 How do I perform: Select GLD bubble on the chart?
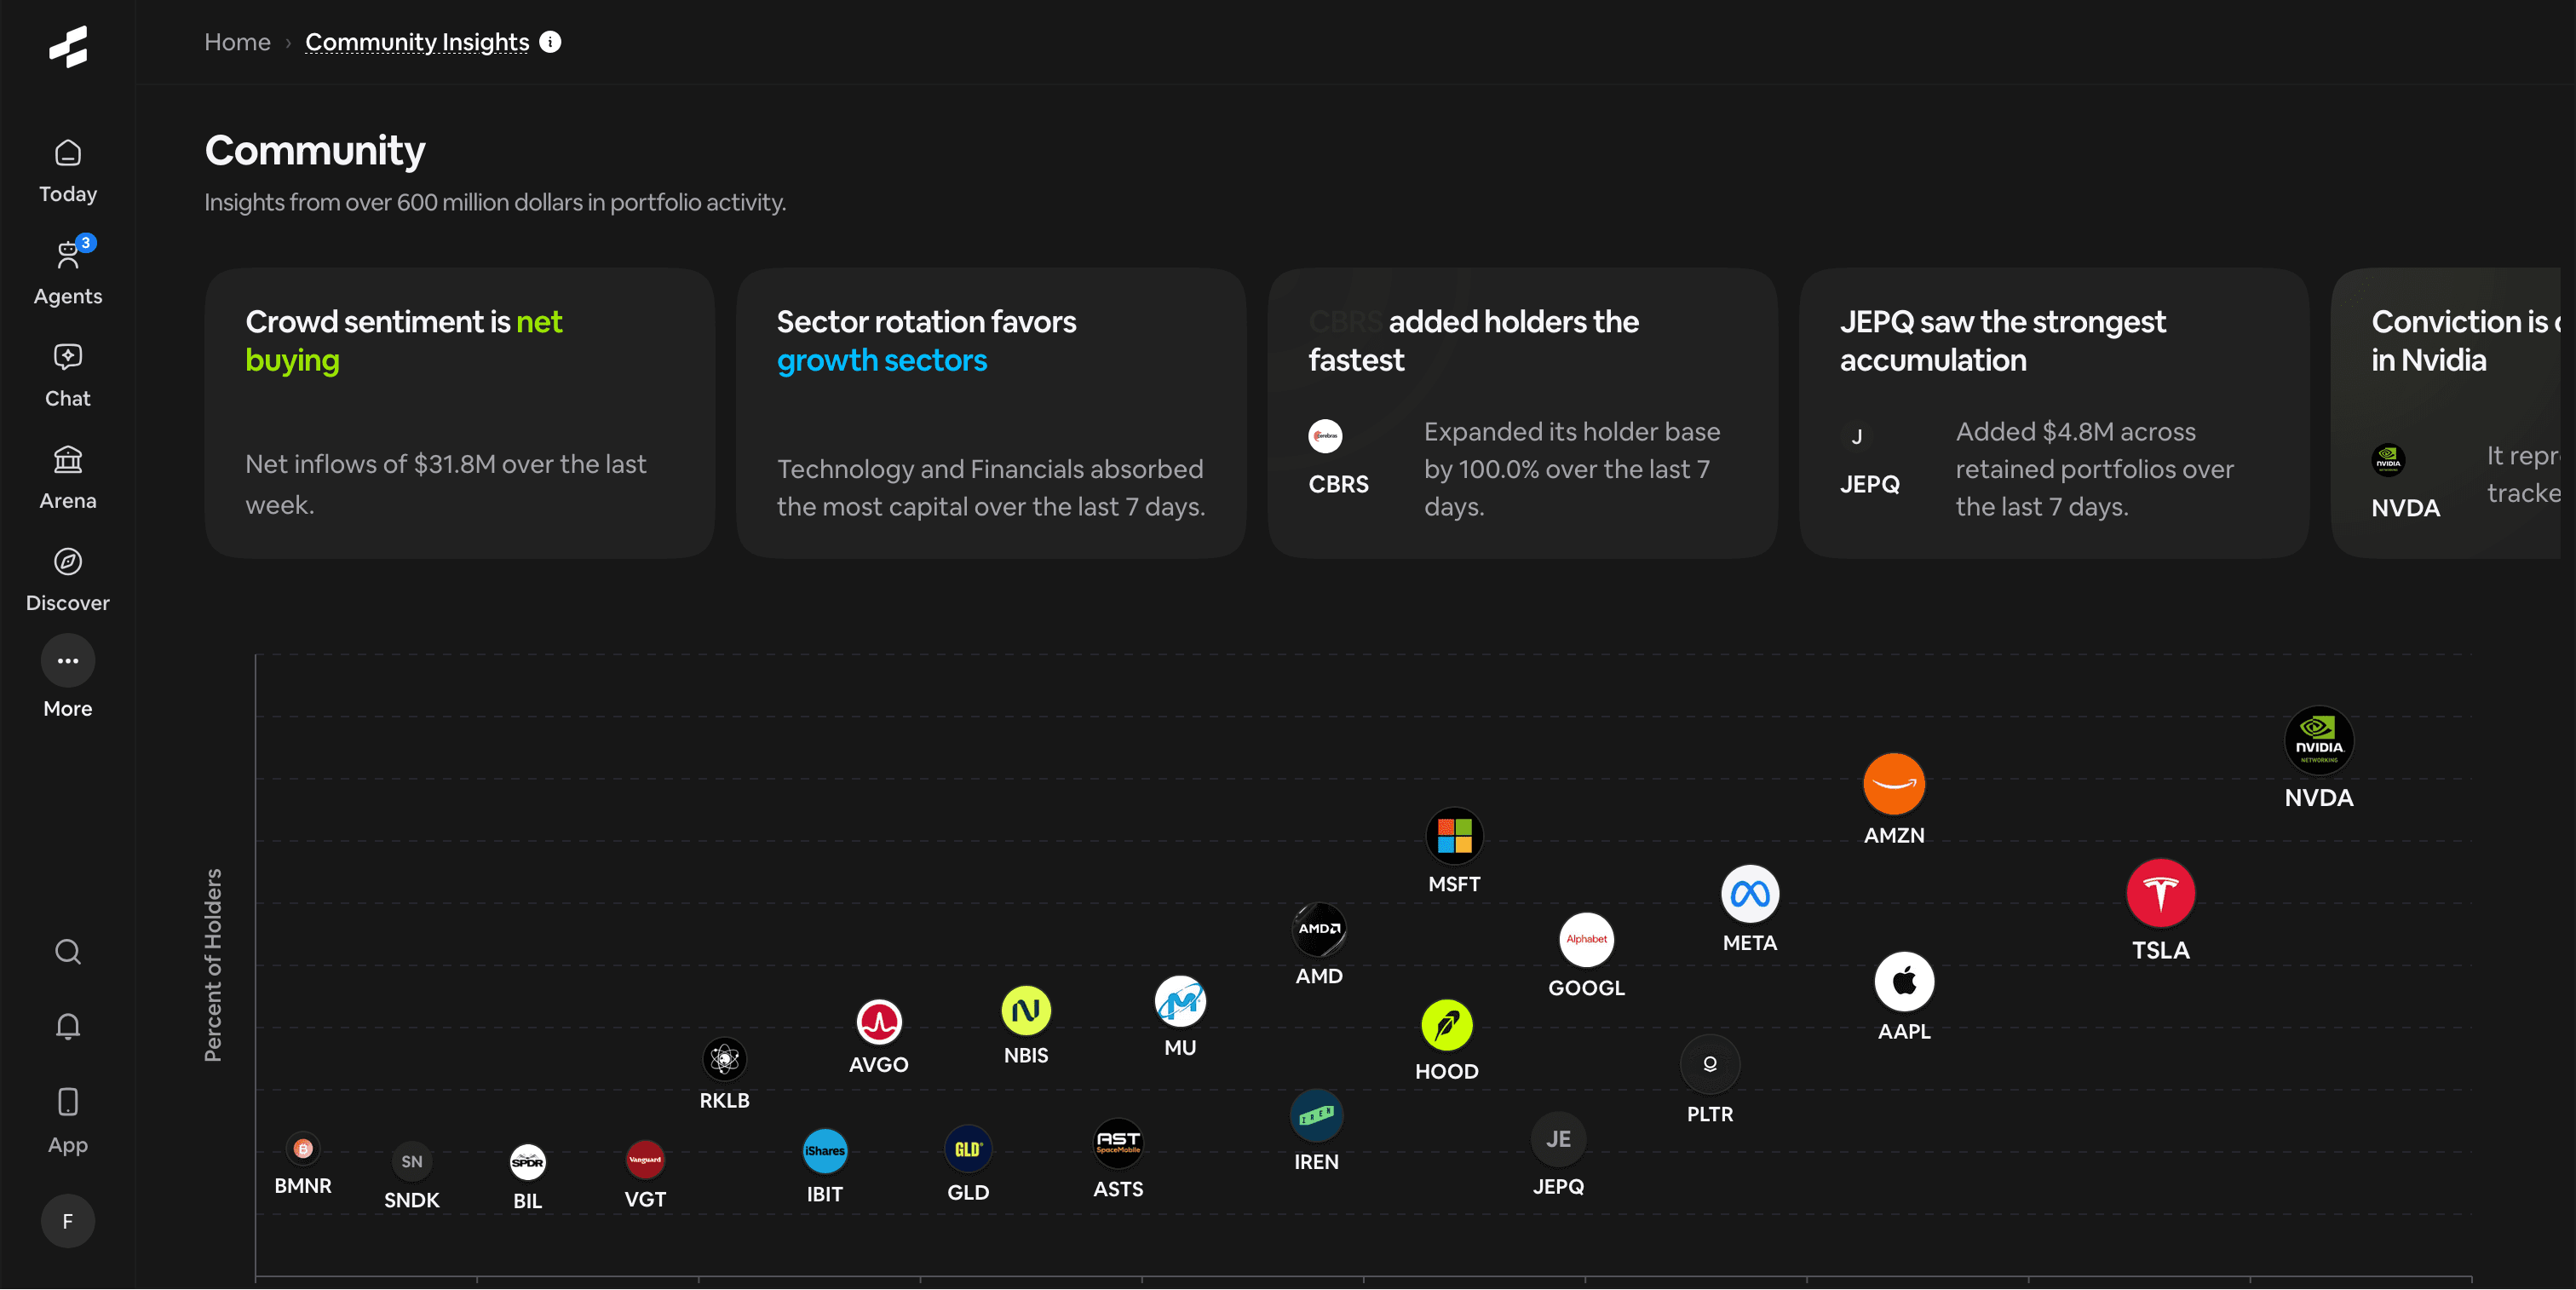pos(967,1149)
